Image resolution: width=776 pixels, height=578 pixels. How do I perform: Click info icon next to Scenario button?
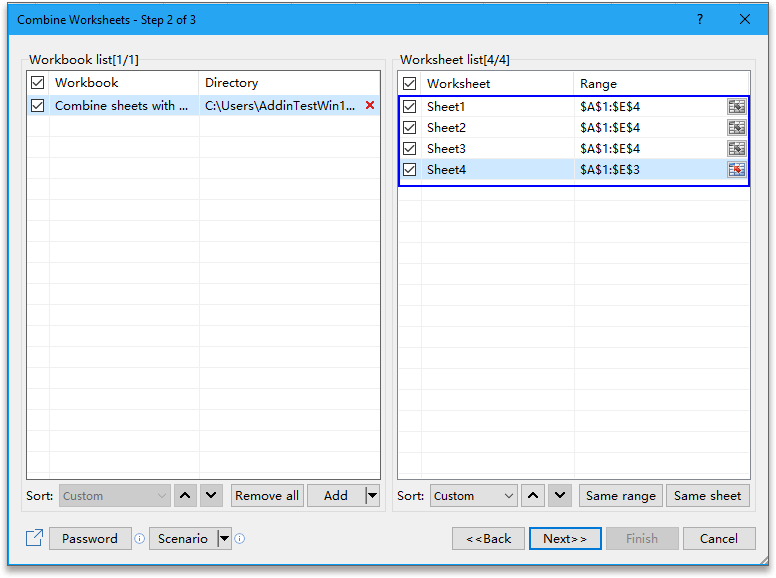(240, 538)
